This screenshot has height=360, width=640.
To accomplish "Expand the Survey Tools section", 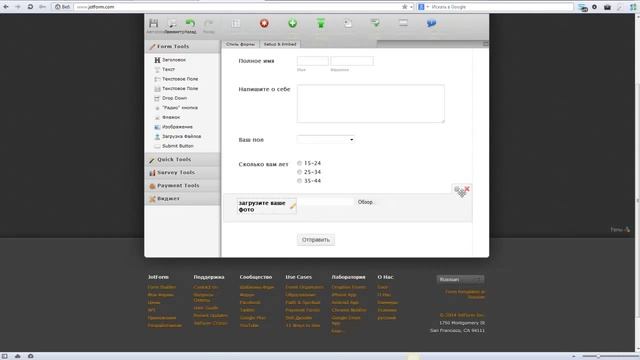I will click(182, 173).
